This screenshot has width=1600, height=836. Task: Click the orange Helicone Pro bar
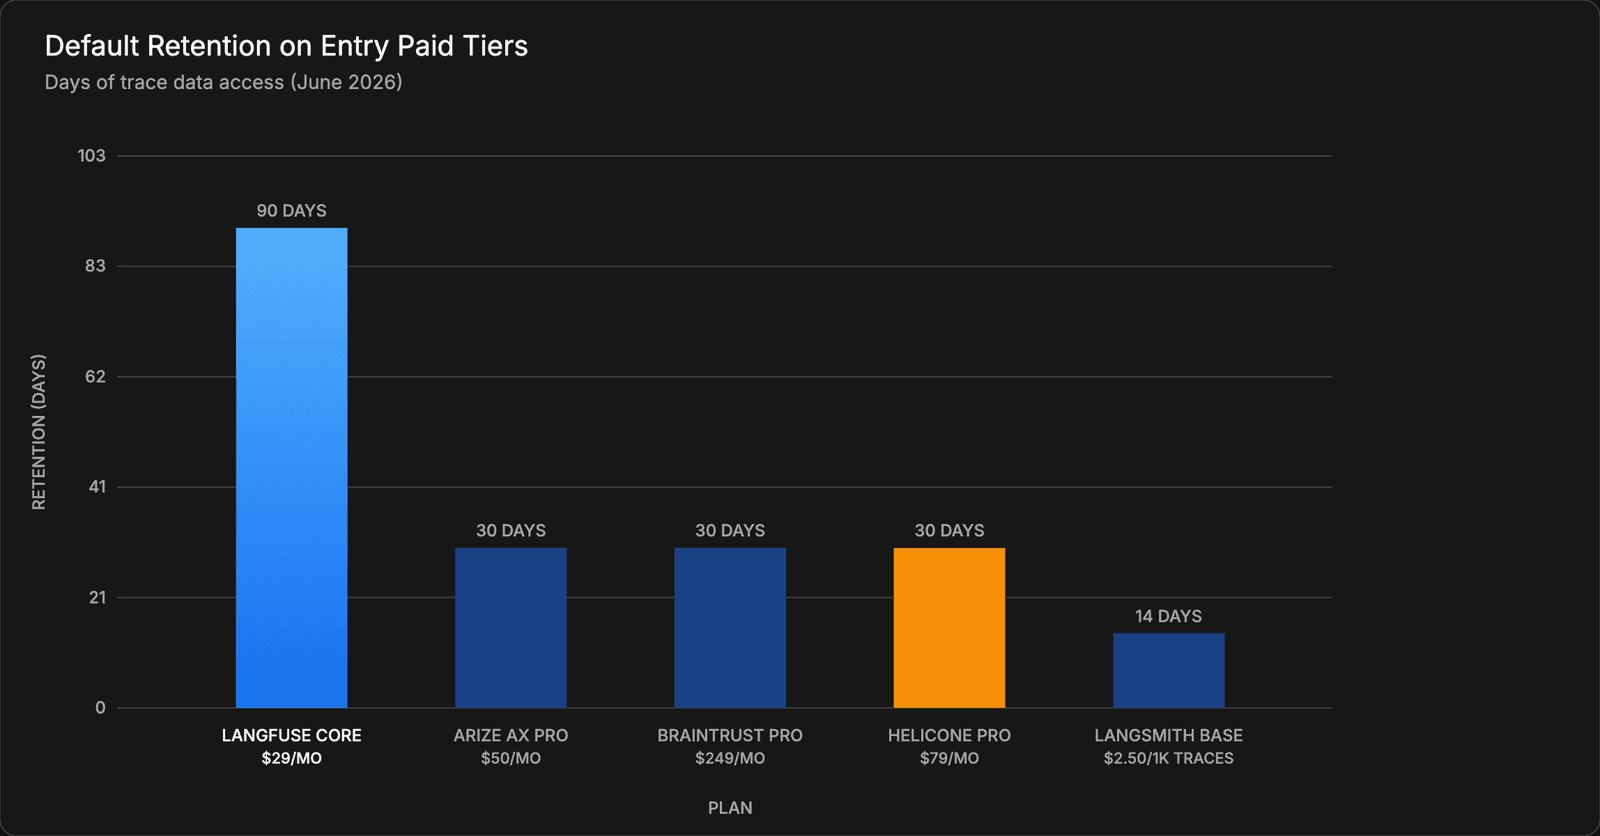(949, 628)
